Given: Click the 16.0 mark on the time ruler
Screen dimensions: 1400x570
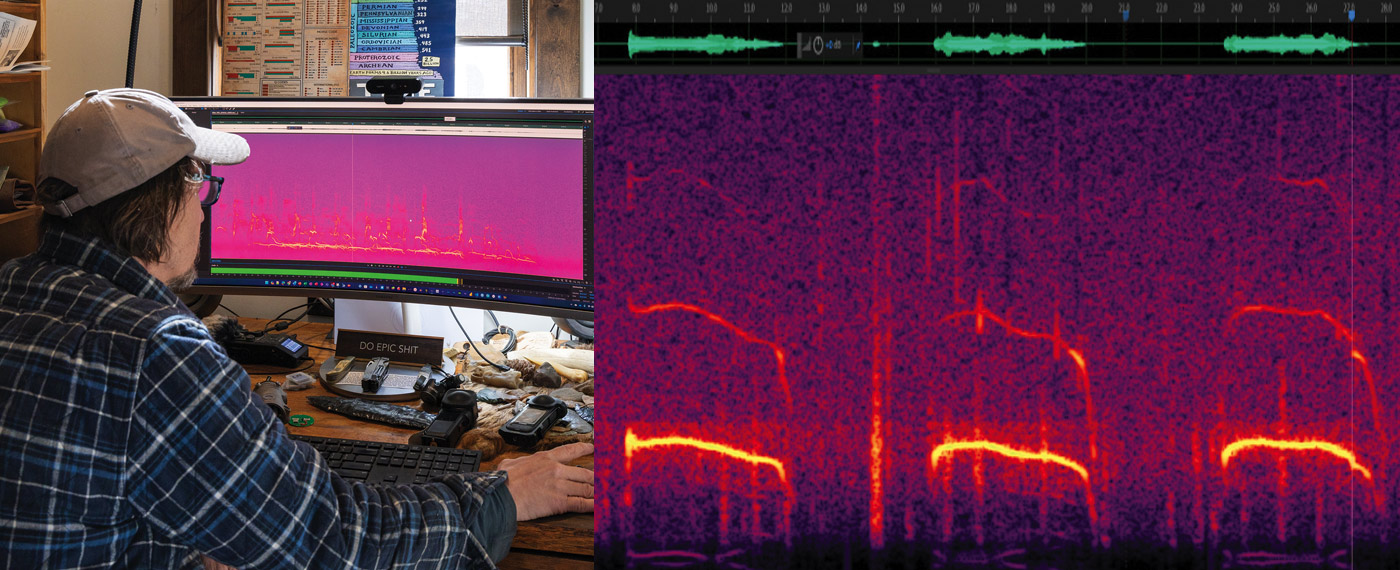Looking at the screenshot, I should 936,9.
